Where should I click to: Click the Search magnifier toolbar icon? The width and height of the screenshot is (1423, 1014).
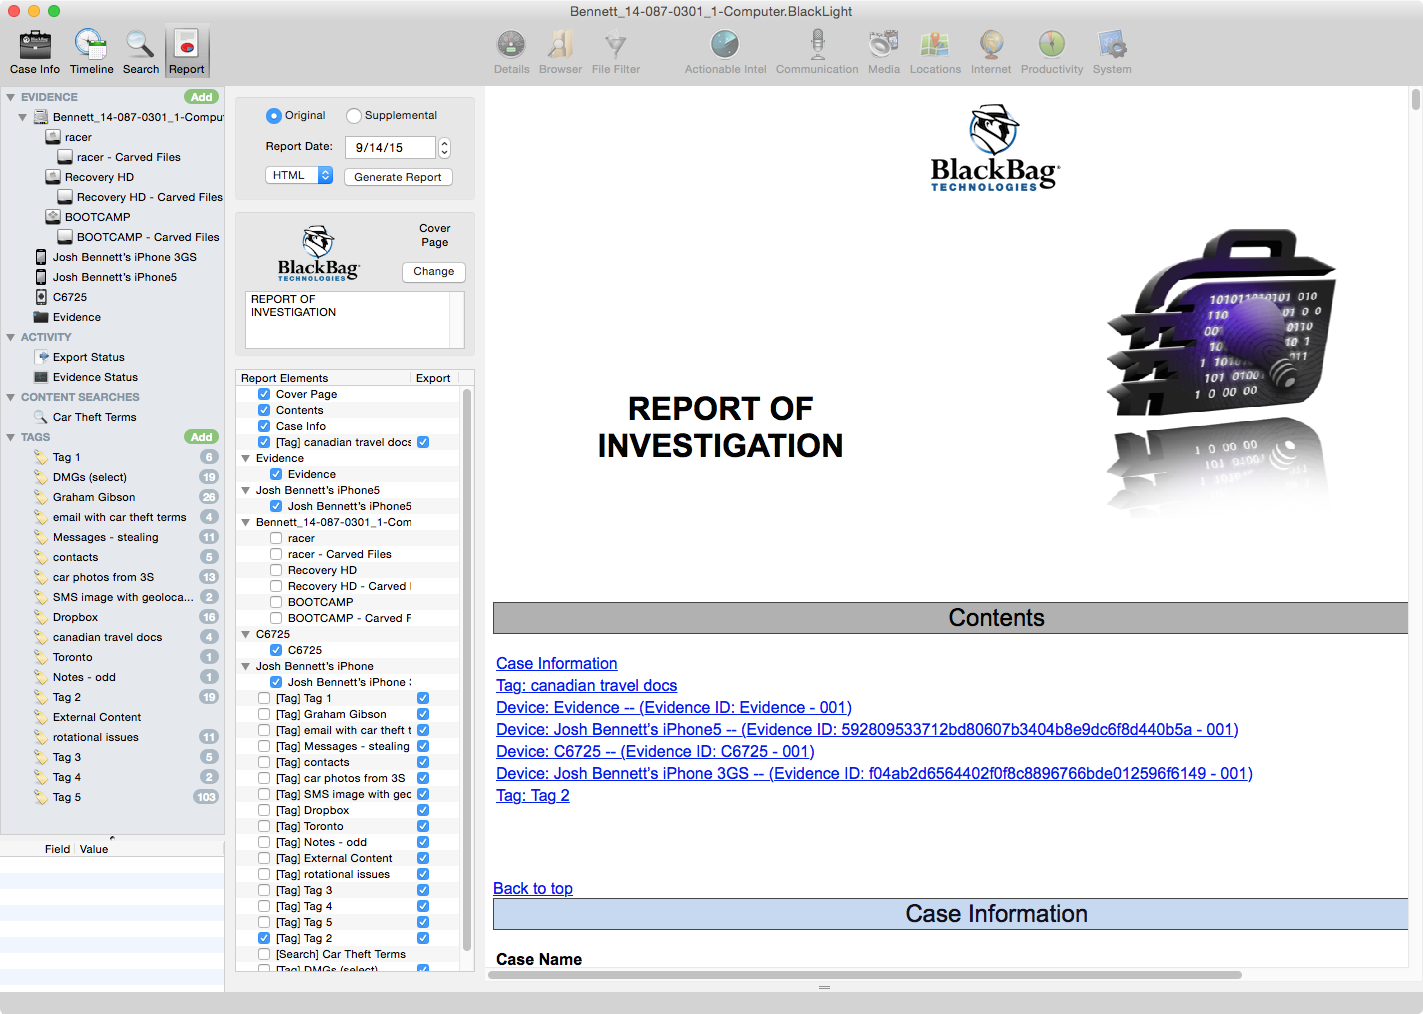(140, 46)
